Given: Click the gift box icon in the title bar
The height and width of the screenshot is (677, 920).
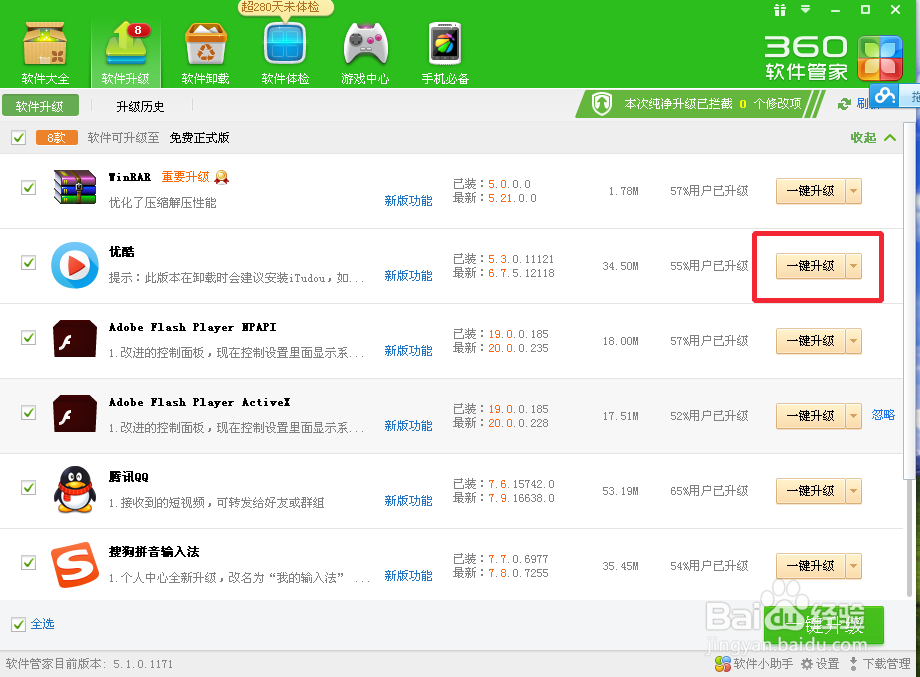Looking at the screenshot, I should (x=779, y=10).
